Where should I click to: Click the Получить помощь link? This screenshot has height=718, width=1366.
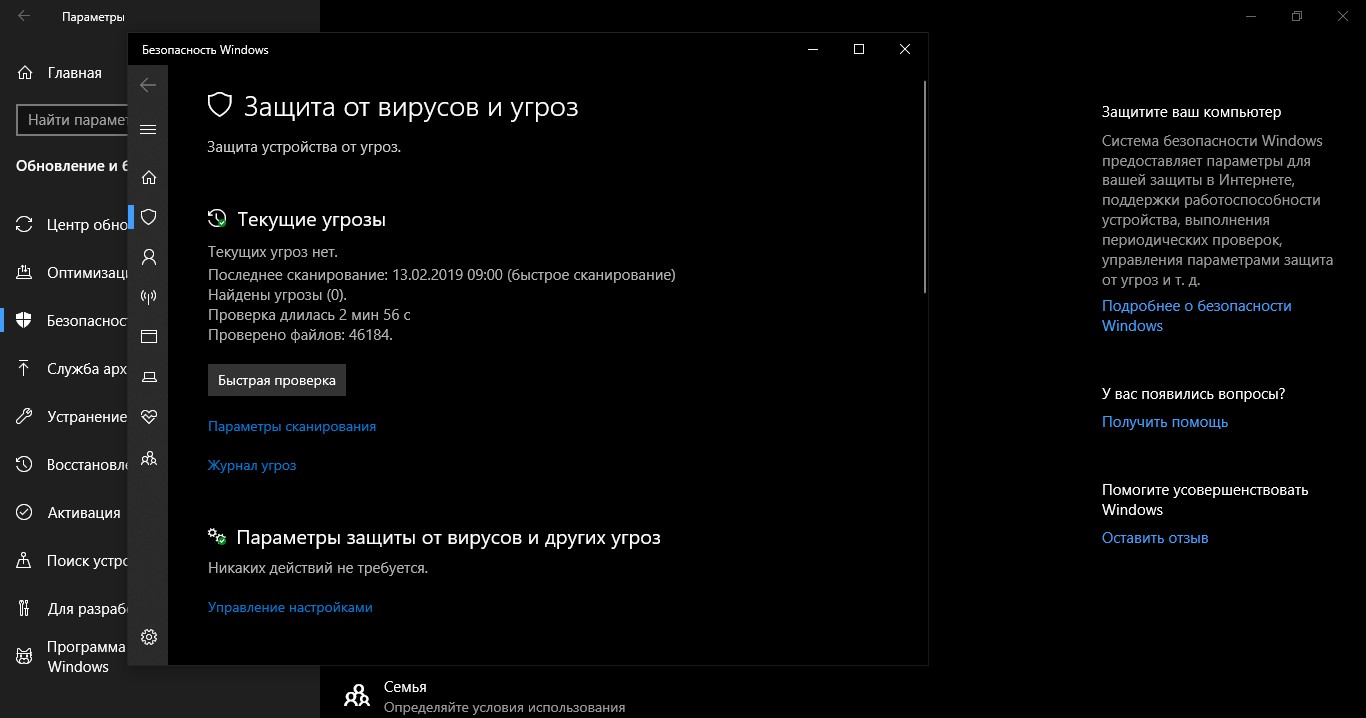pos(1165,422)
